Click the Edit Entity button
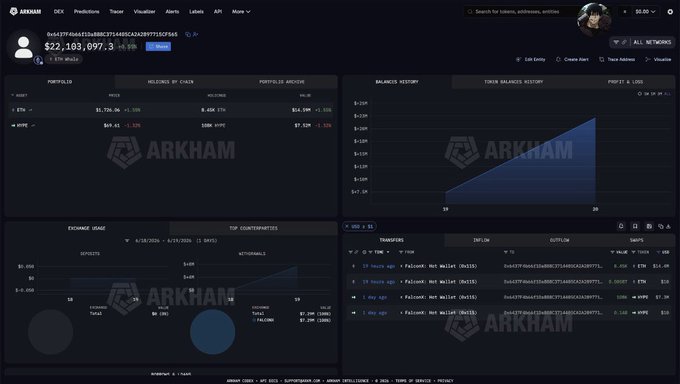The image size is (680, 384). [530, 59]
